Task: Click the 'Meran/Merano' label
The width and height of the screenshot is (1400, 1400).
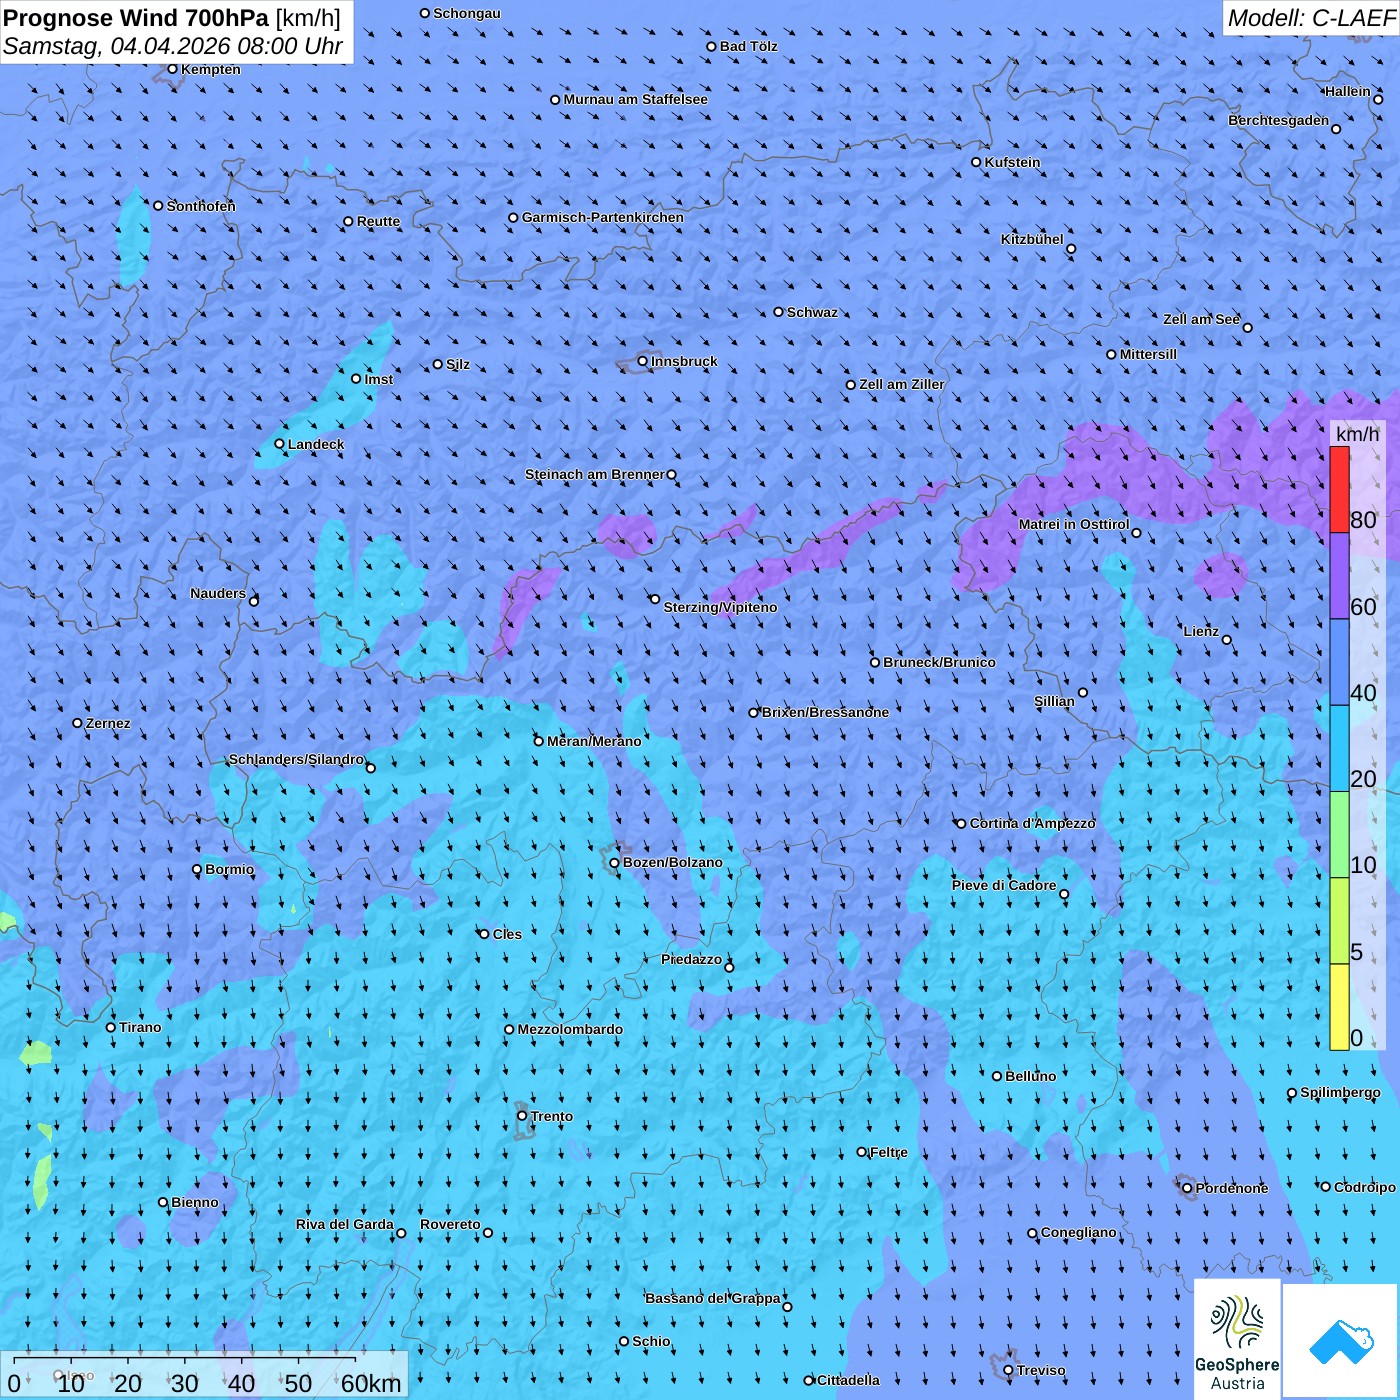Action: coord(595,741)
